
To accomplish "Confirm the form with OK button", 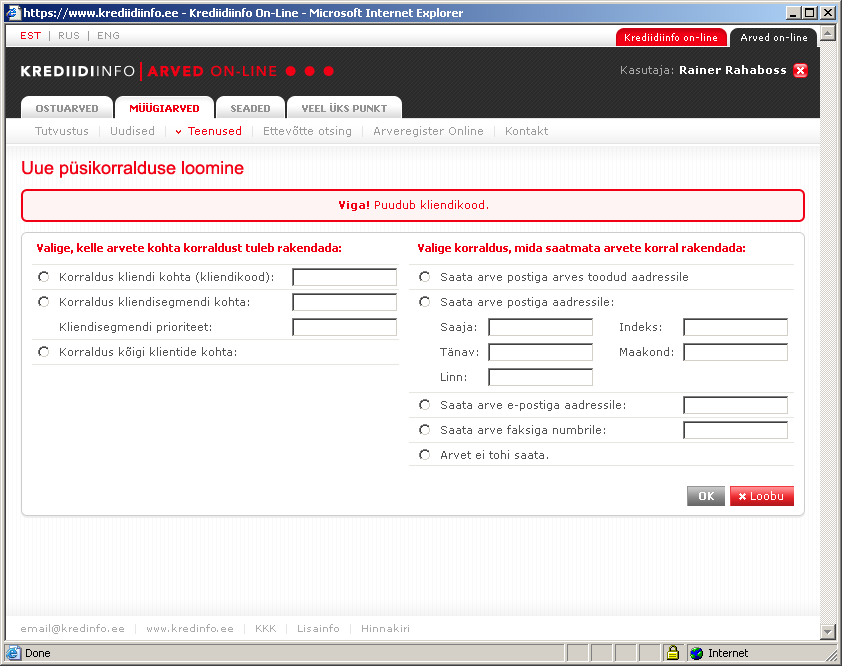I will pyautogui.click(x=706, y=496).
